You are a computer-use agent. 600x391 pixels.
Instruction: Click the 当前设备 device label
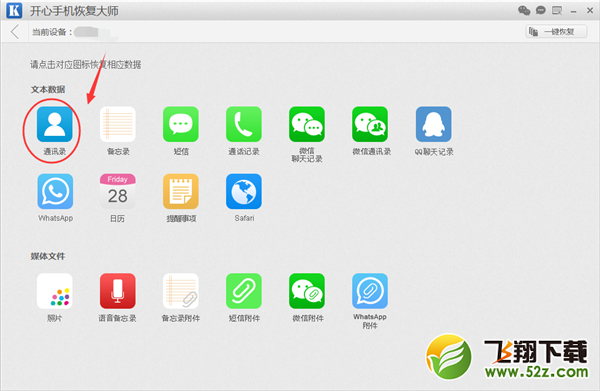52,32
